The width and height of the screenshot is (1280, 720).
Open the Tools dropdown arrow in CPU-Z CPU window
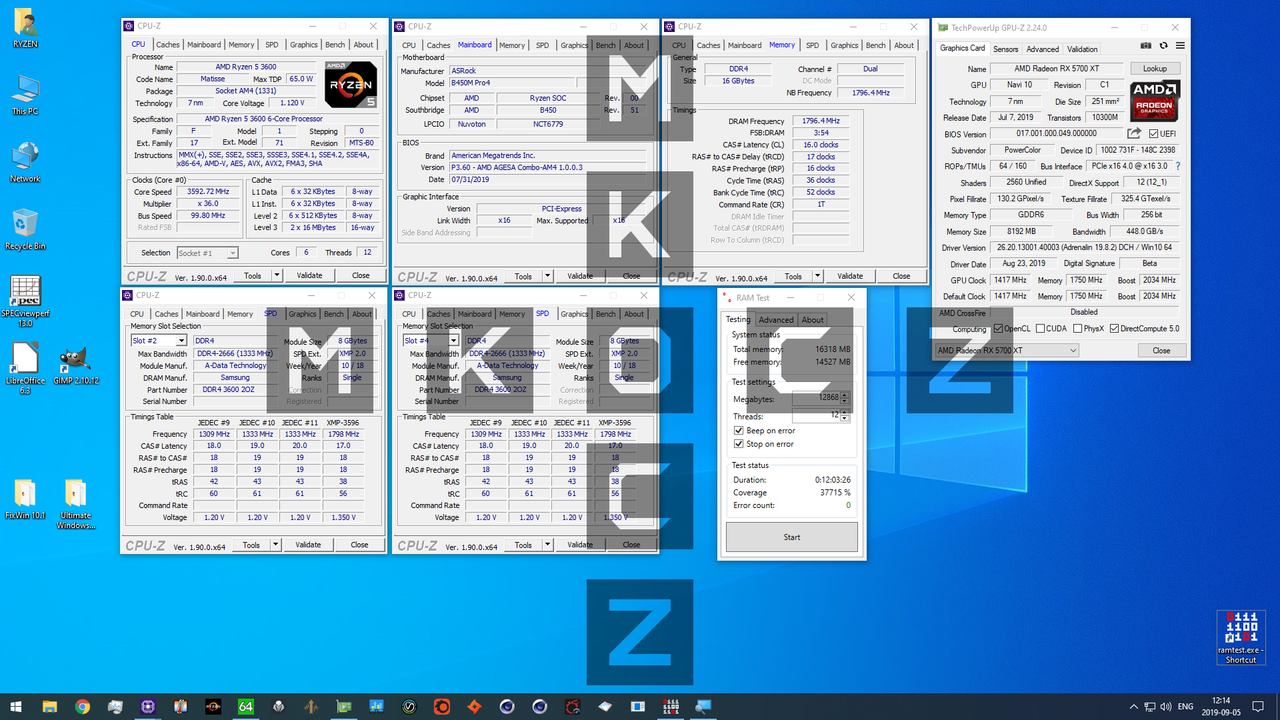tap(276, 275)
